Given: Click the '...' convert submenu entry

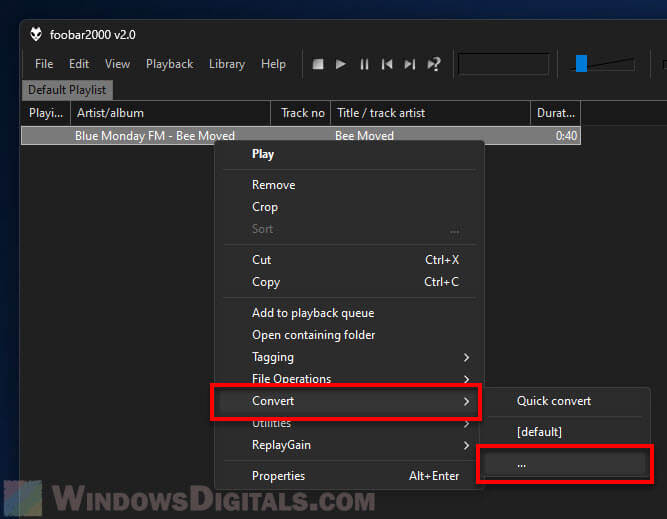Looking at the screenshot, I should coord(566,464).
